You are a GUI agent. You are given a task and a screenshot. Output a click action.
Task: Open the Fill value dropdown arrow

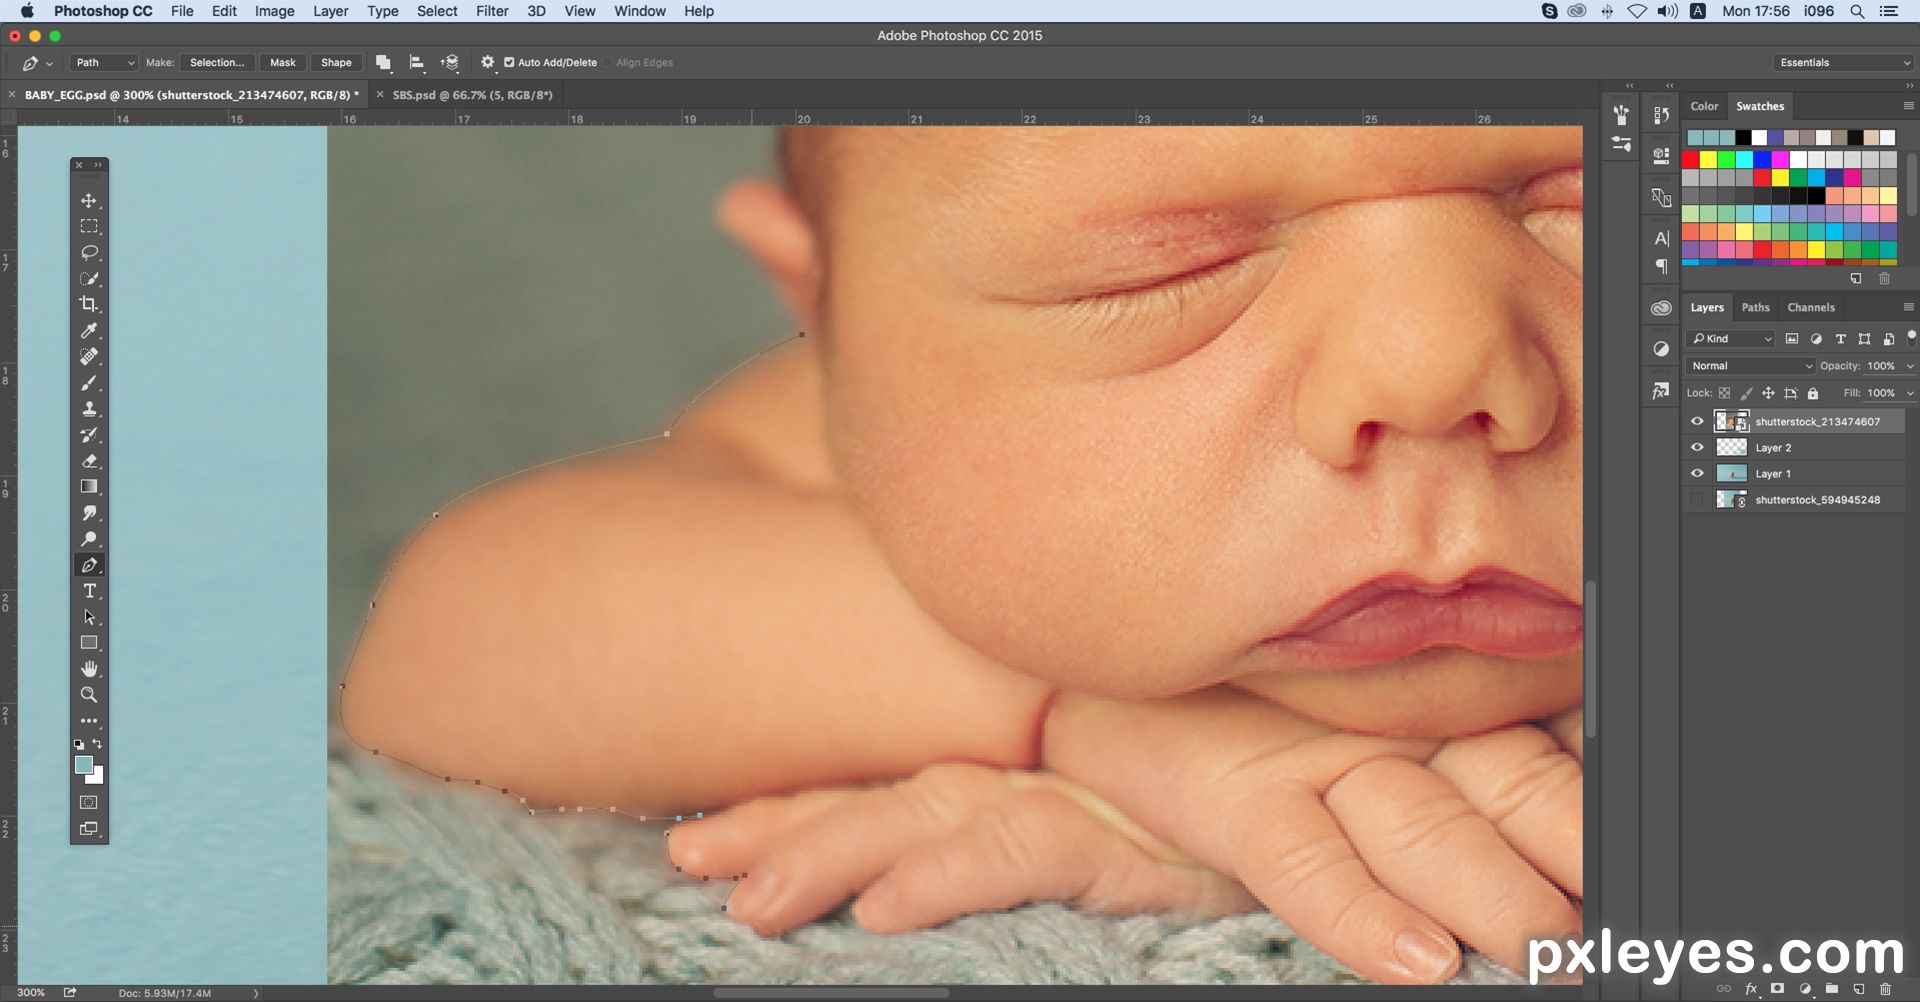click(1910, 393)
